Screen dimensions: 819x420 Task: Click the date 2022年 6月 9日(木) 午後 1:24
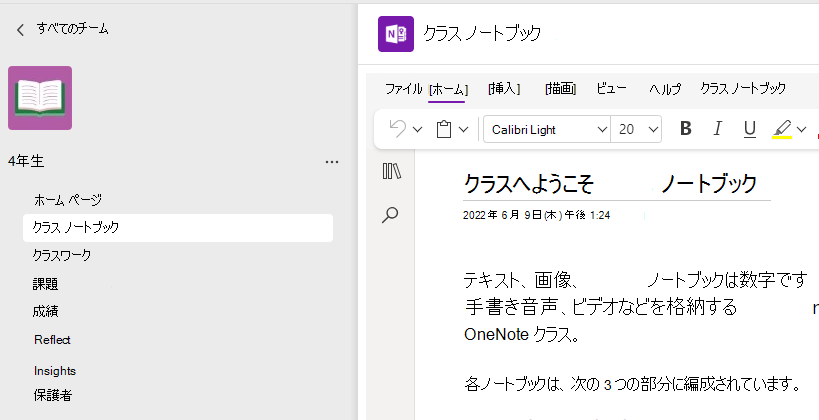[x=536, y=215]
